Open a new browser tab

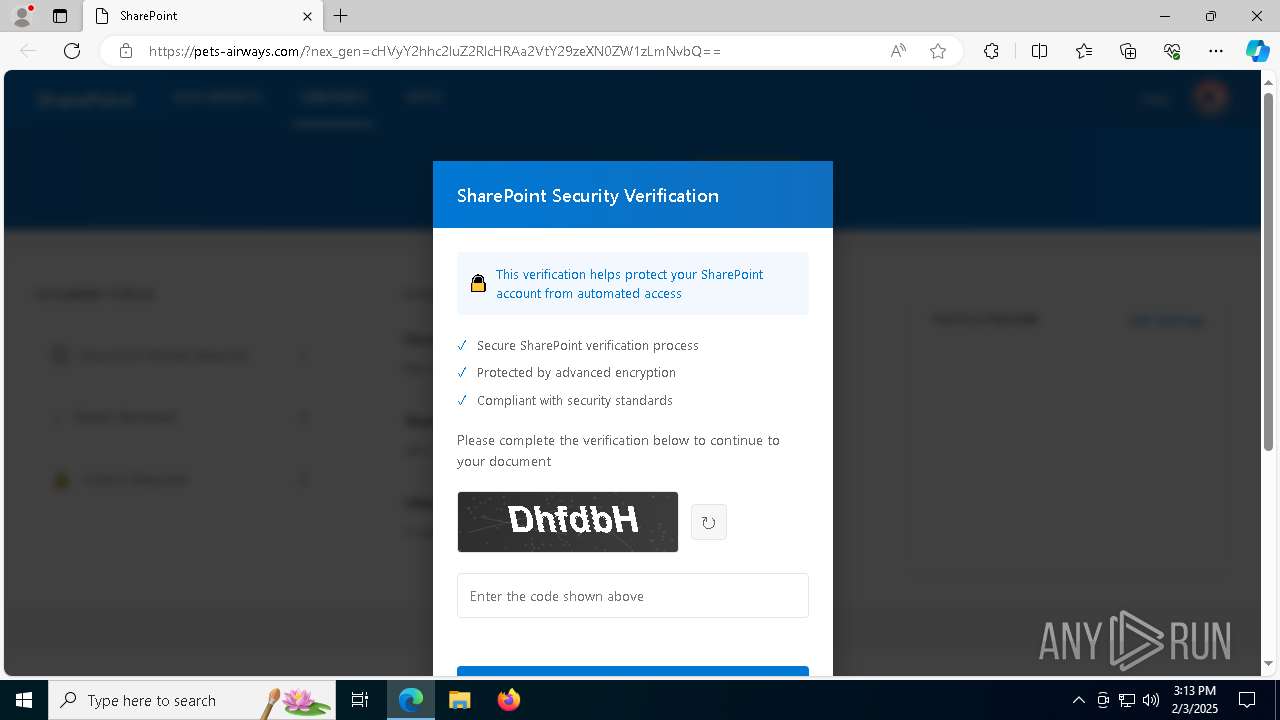pos(341,16)
